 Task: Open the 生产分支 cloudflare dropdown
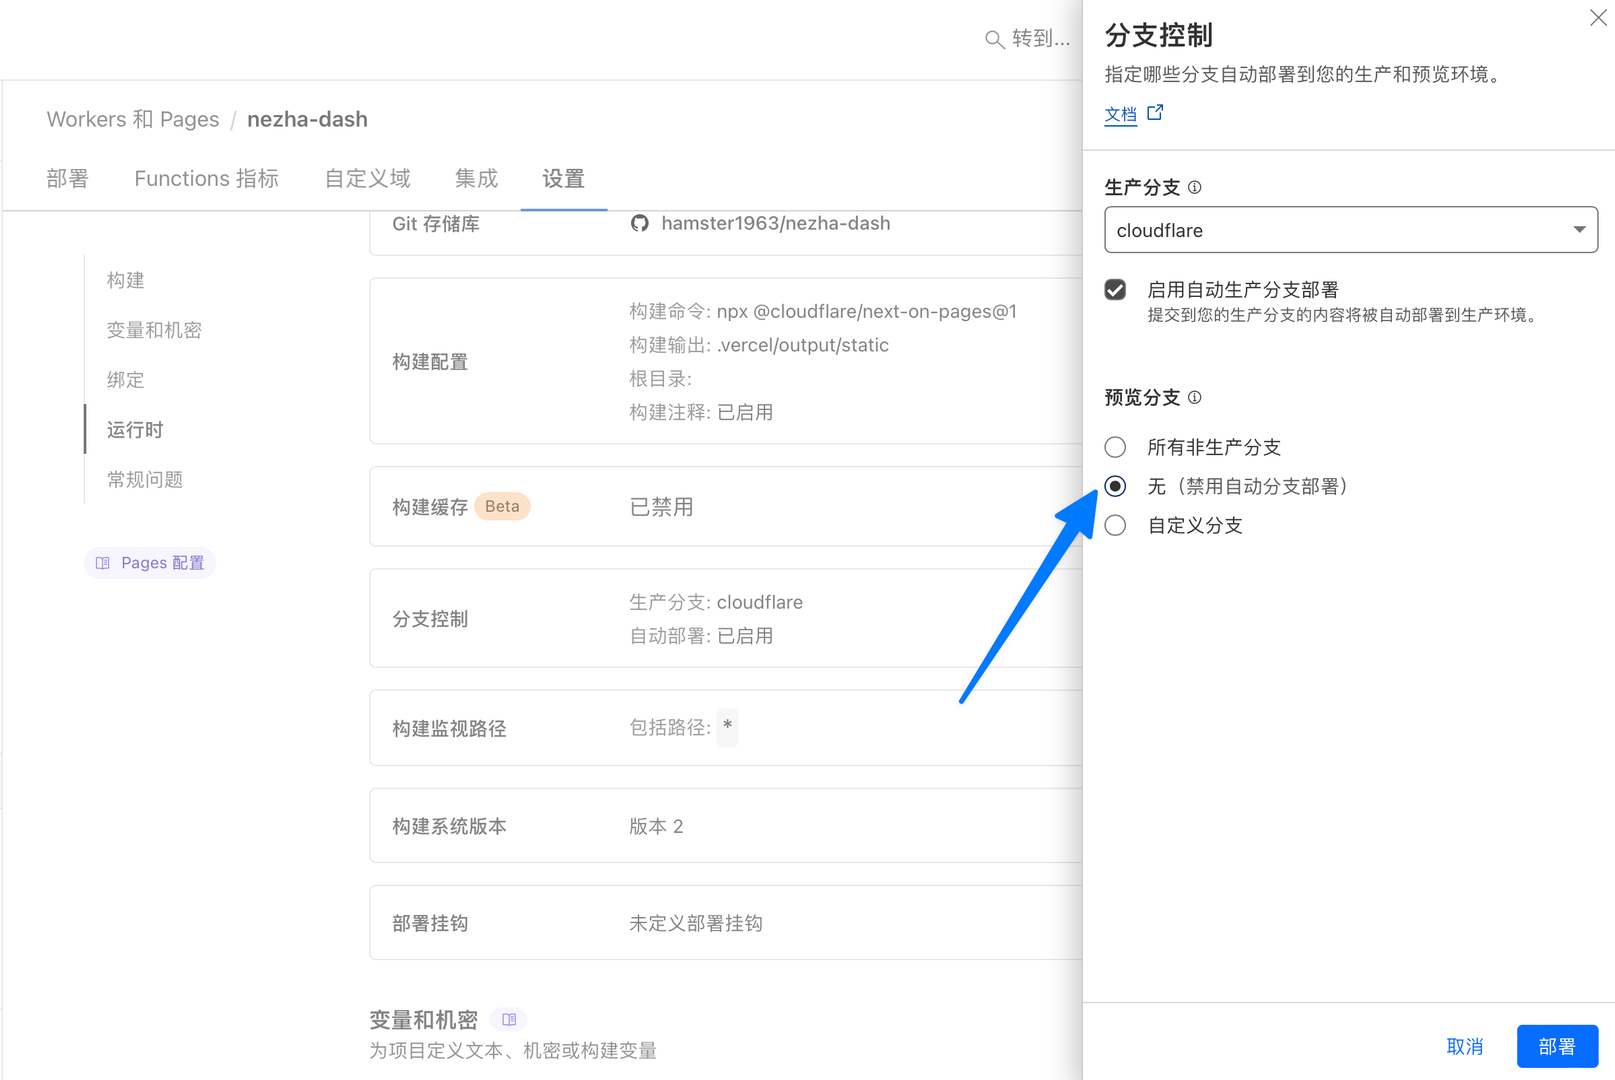[1350, 230]
